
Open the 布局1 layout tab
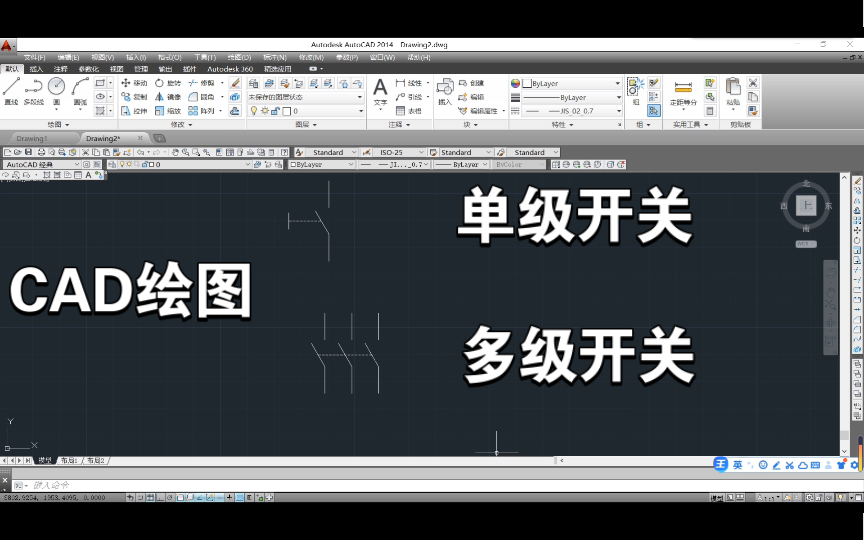[x=69, y=461]
